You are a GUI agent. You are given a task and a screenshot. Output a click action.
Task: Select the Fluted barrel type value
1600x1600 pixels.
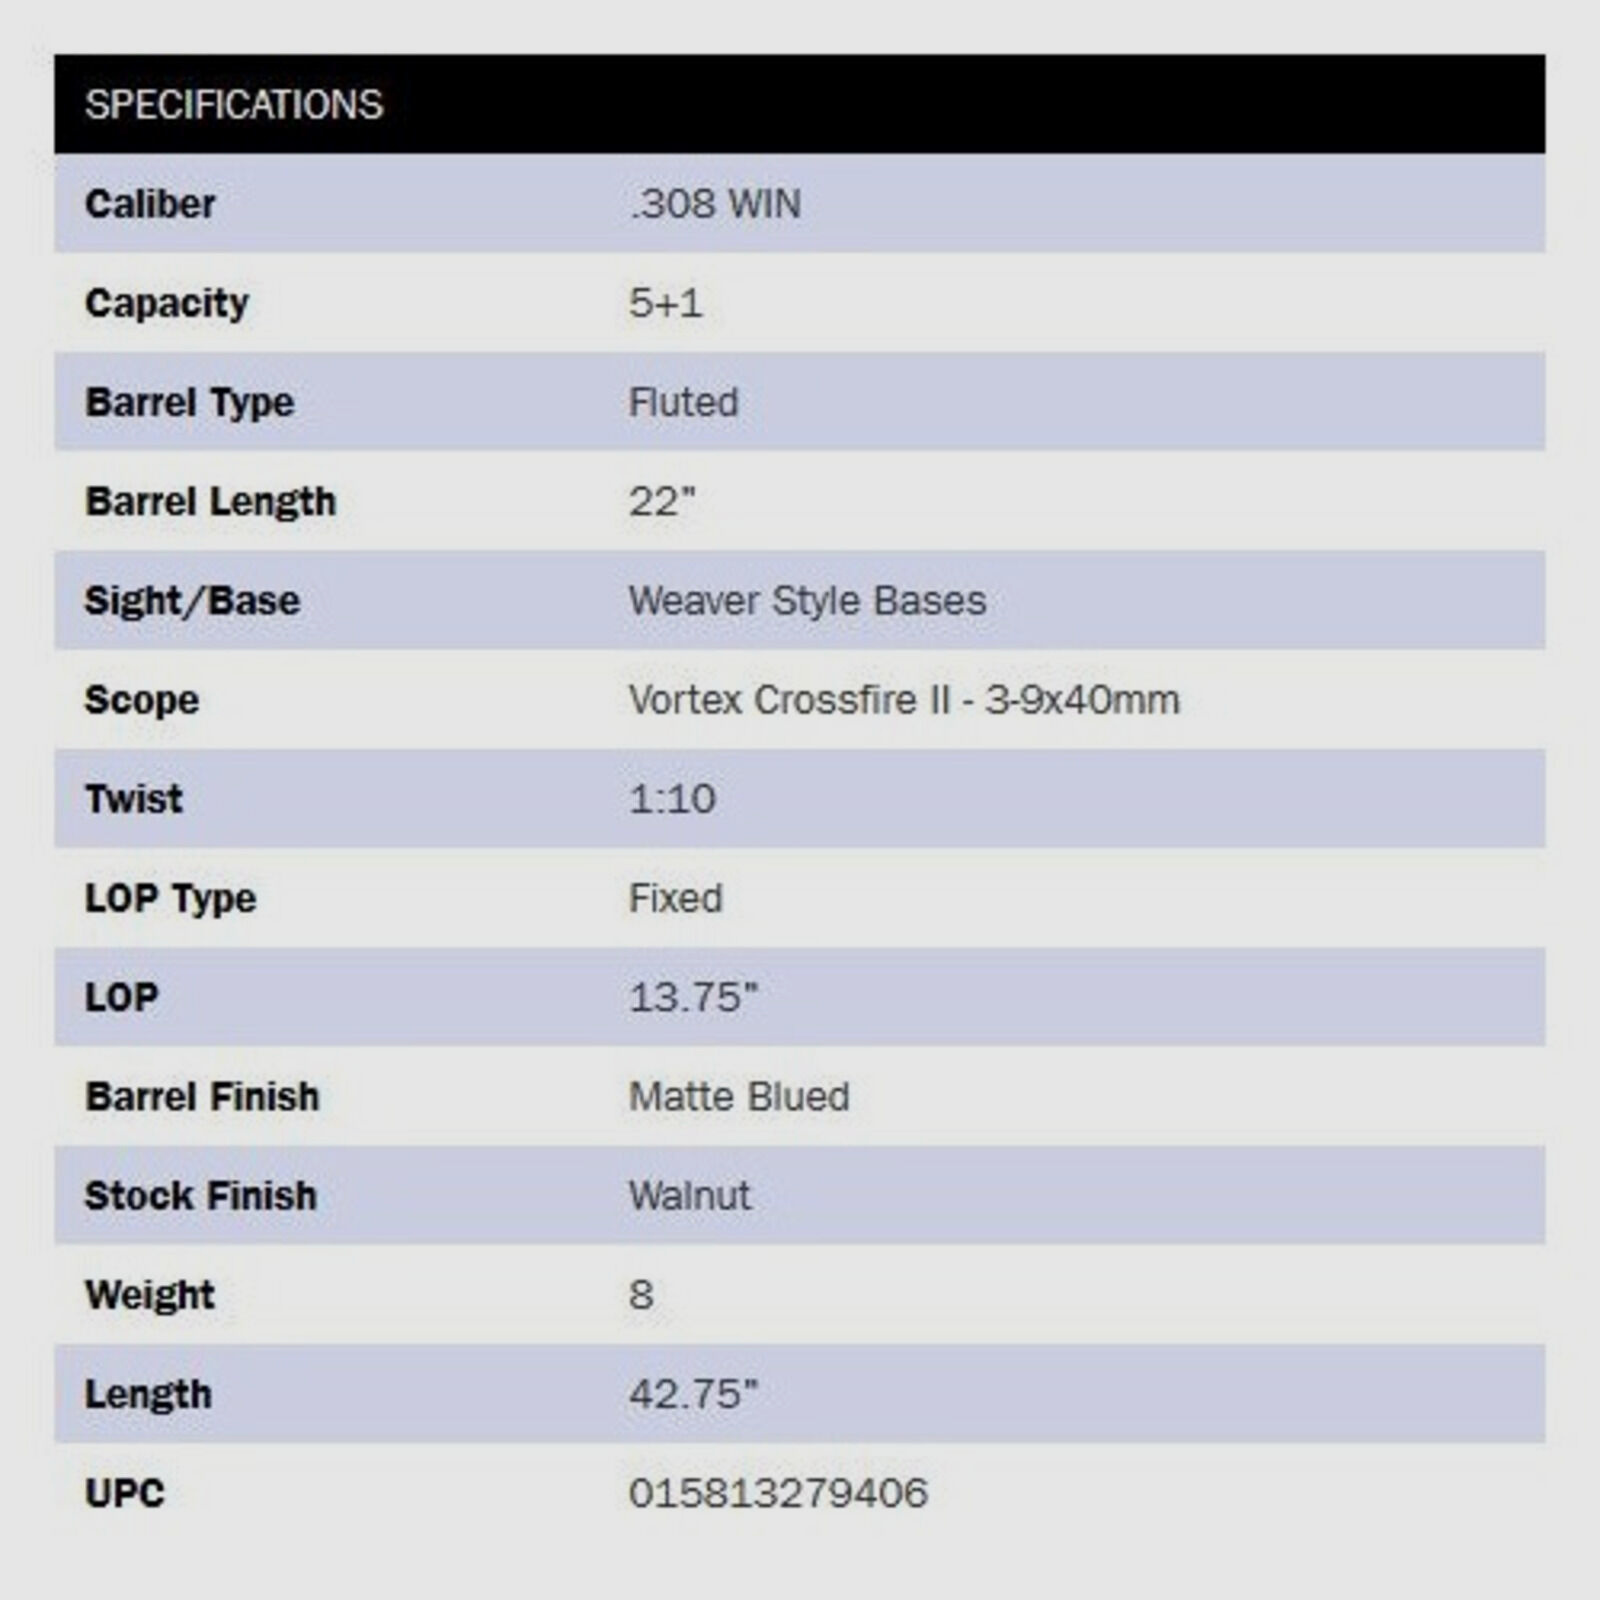683,402
